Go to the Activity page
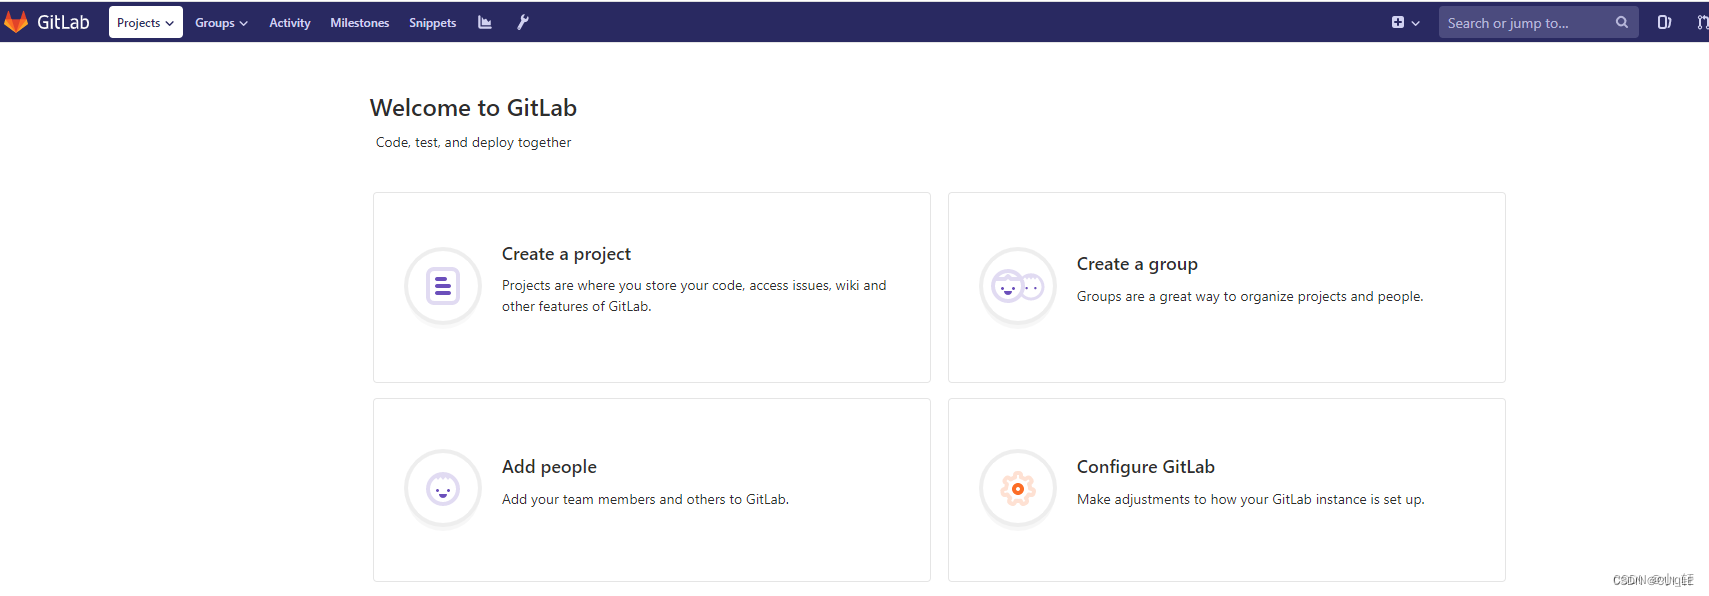Screen dimensions: 1709x596 290,23
